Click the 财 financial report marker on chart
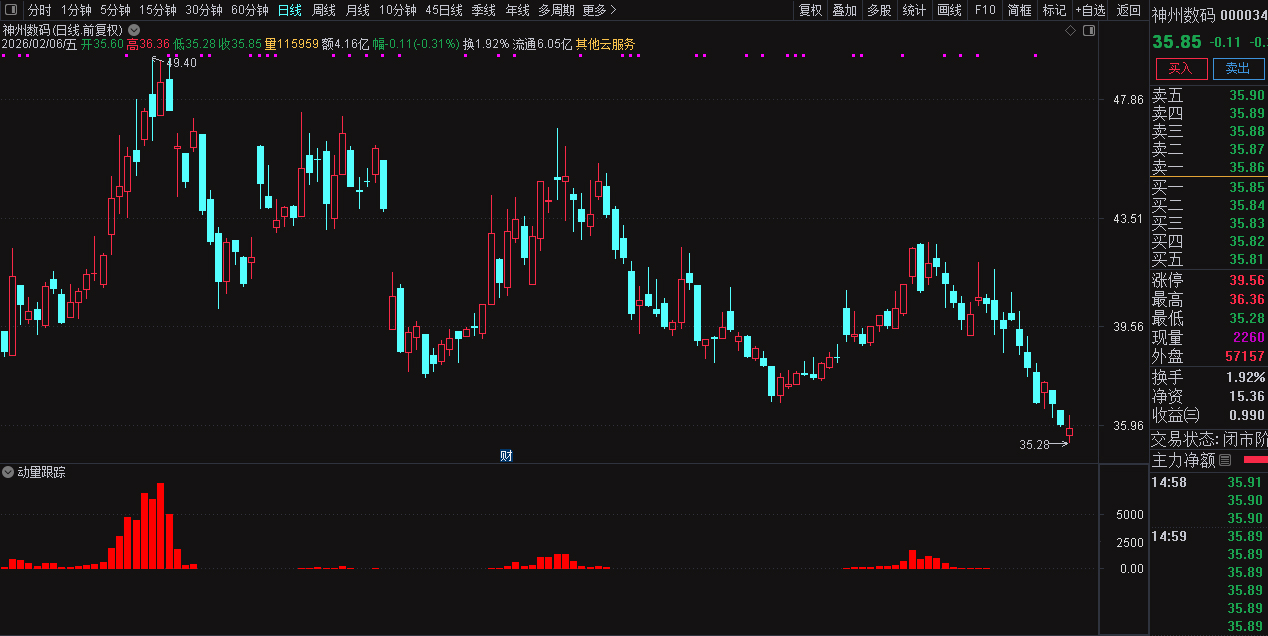The width and height of the screenshot is (1268, 636). pyautogui.click(x=505, y=454)
